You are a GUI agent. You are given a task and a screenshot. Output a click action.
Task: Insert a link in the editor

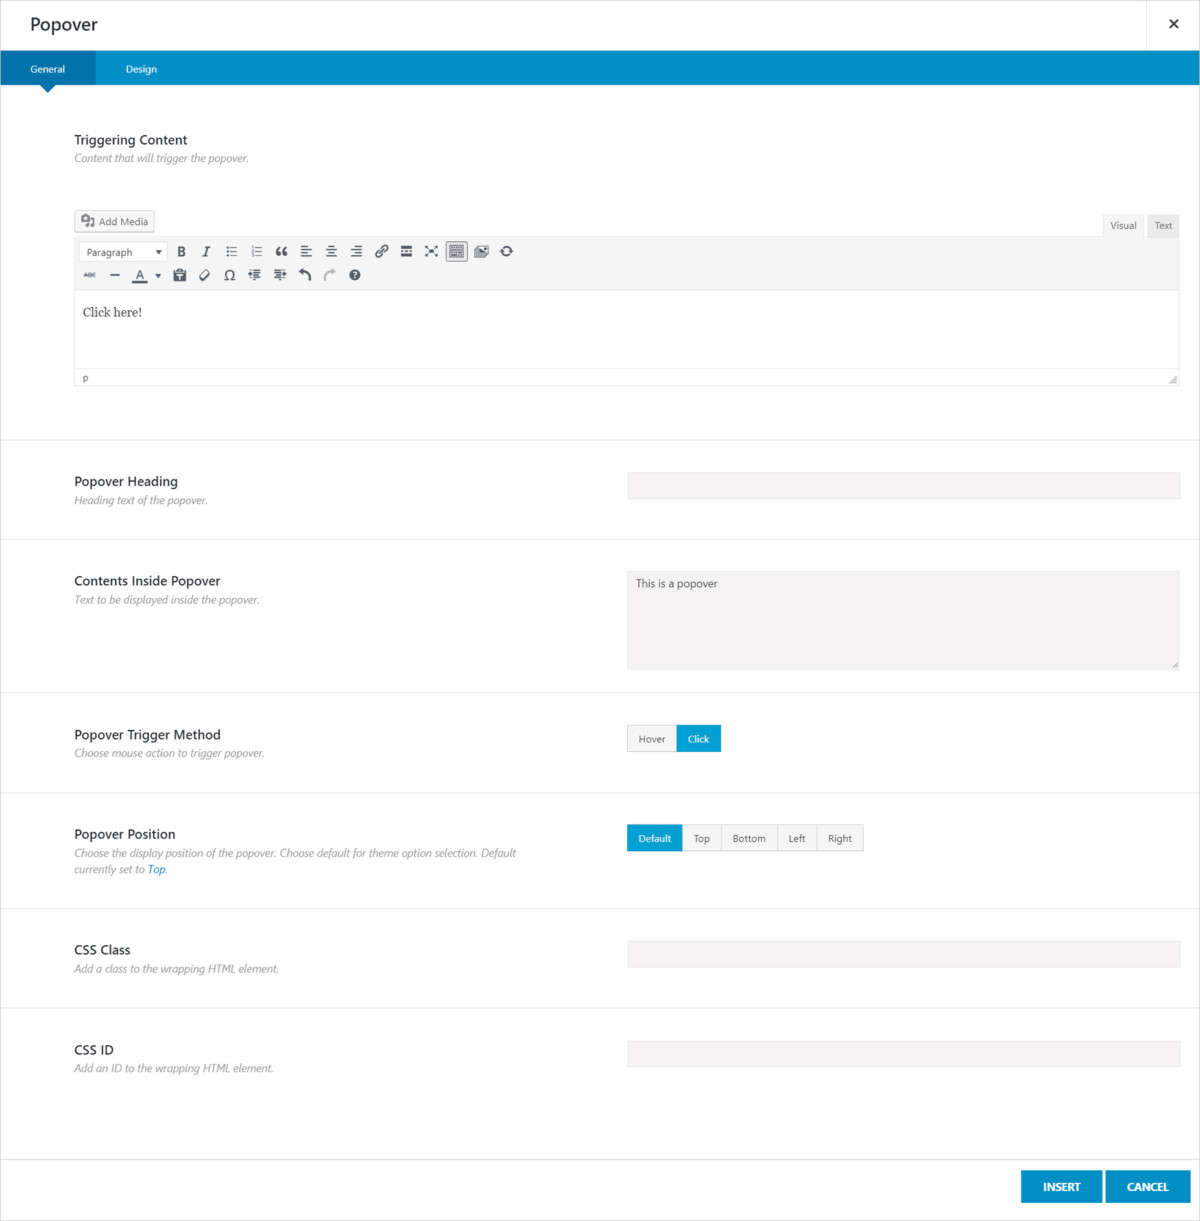tap(381, 251)
